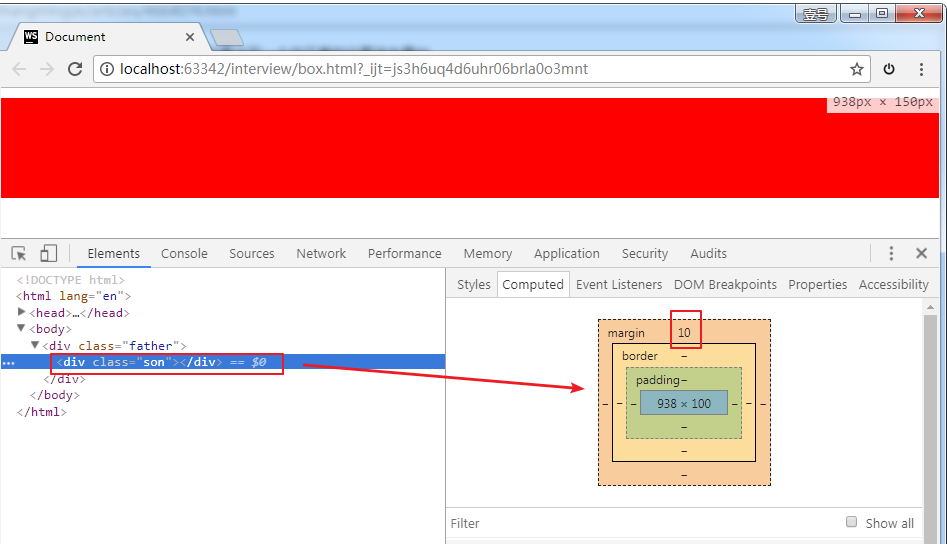The width and height of the screenshot is (947, 544).
Task: Click the power extension icon
Action: point(889,69)
